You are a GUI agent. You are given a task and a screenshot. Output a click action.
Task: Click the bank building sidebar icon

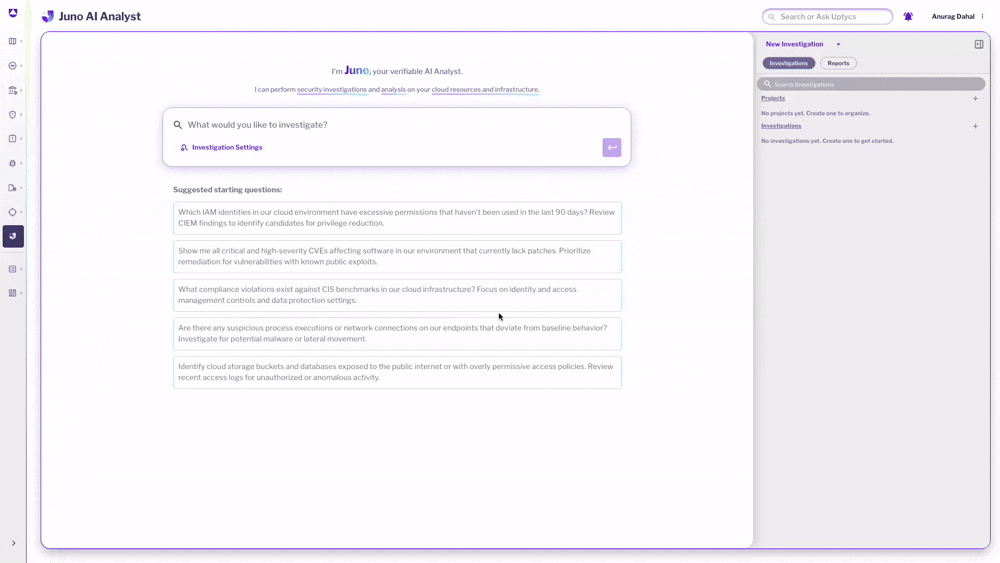point(13,90)
